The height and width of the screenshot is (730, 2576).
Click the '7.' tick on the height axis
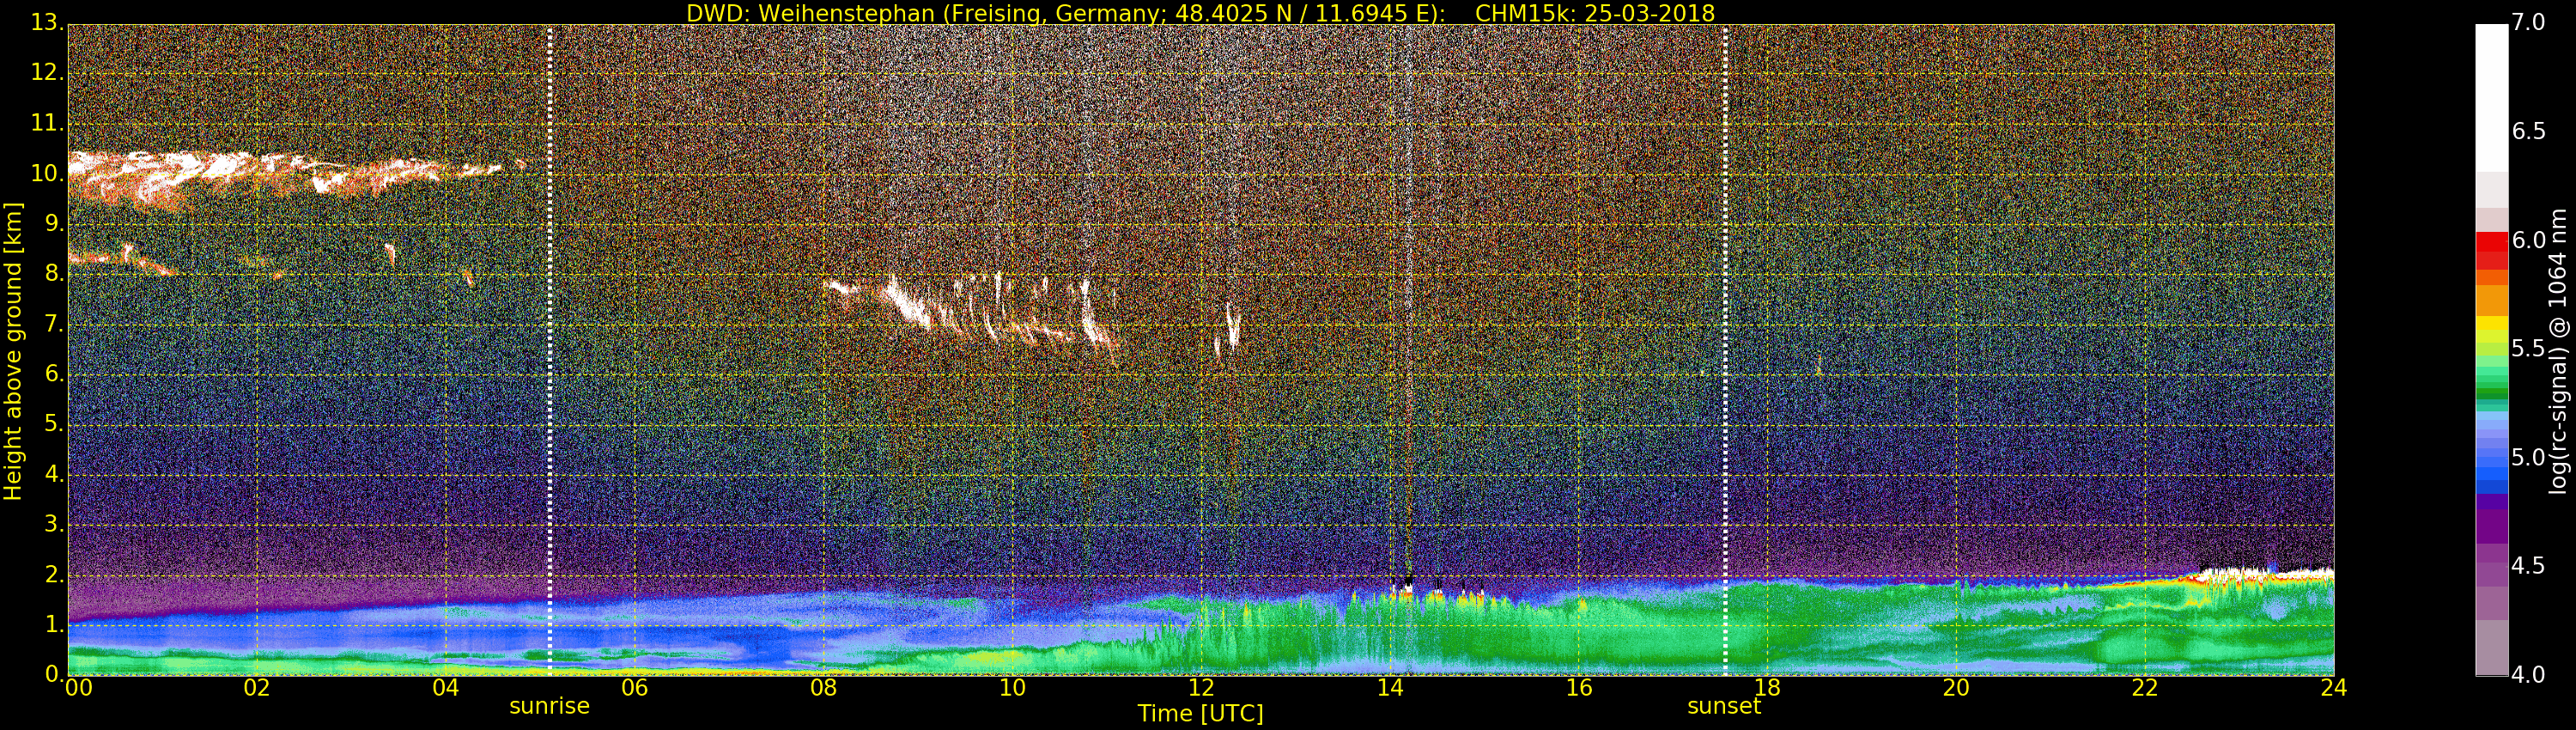pyautogui.click(x=53, y=324)
